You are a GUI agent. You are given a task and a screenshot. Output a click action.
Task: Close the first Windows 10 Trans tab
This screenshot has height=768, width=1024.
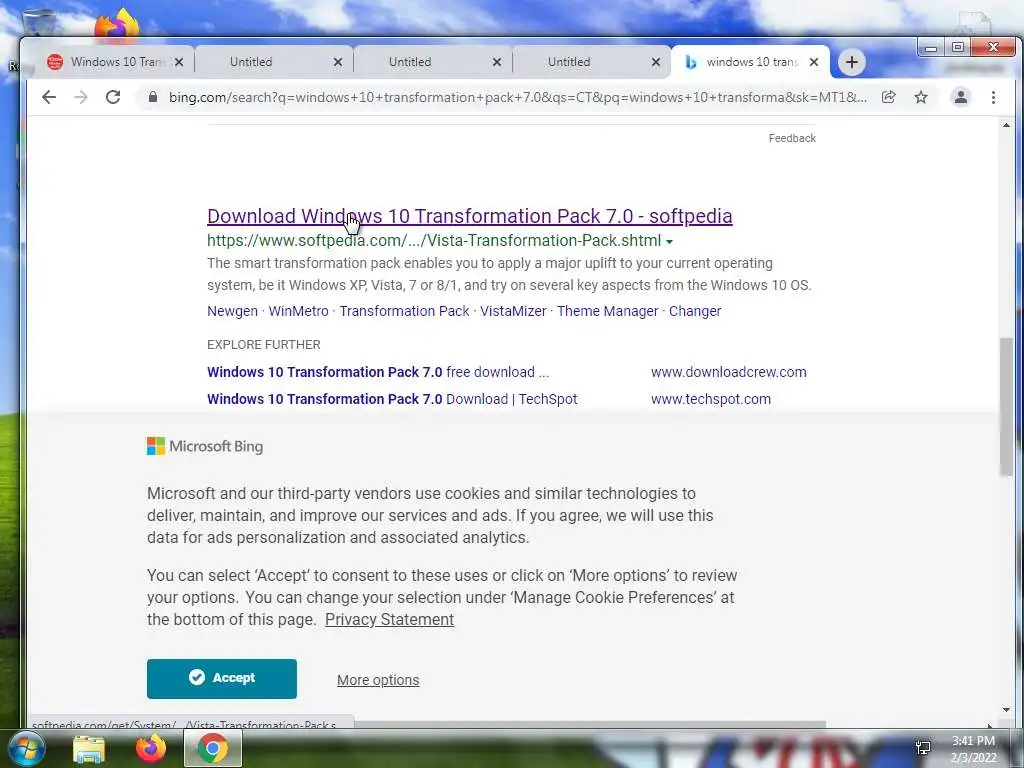pos(179,62)
